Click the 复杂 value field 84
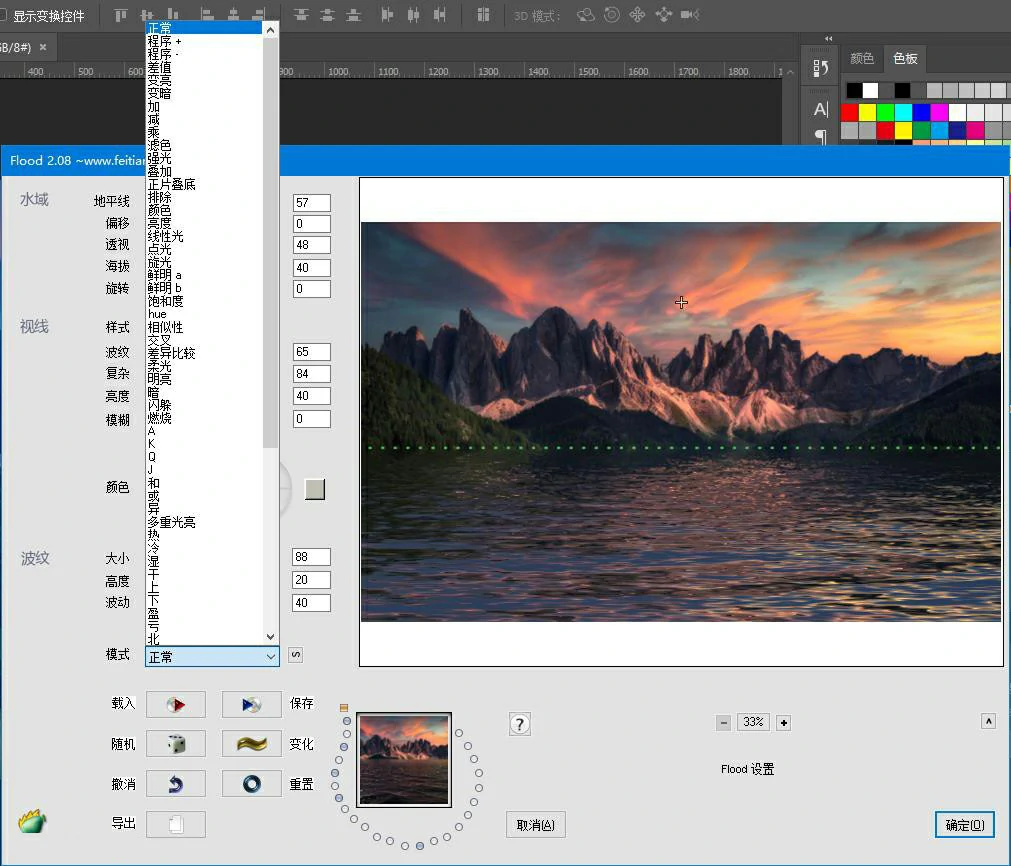Screen dimensions: 1011x866 coord(312,374)
